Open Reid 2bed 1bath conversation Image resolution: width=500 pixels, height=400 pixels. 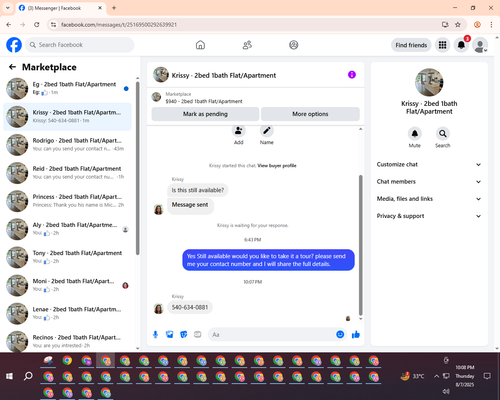point(67,173)
